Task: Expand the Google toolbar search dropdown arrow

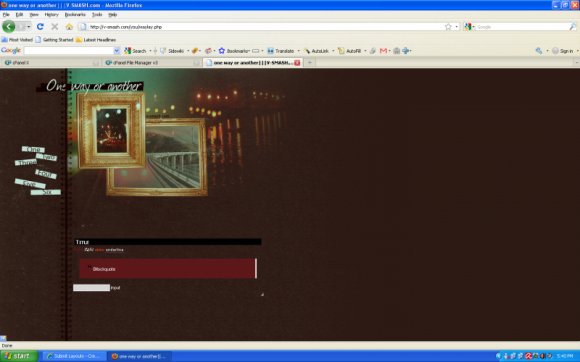Action: [x=117, y=51]
